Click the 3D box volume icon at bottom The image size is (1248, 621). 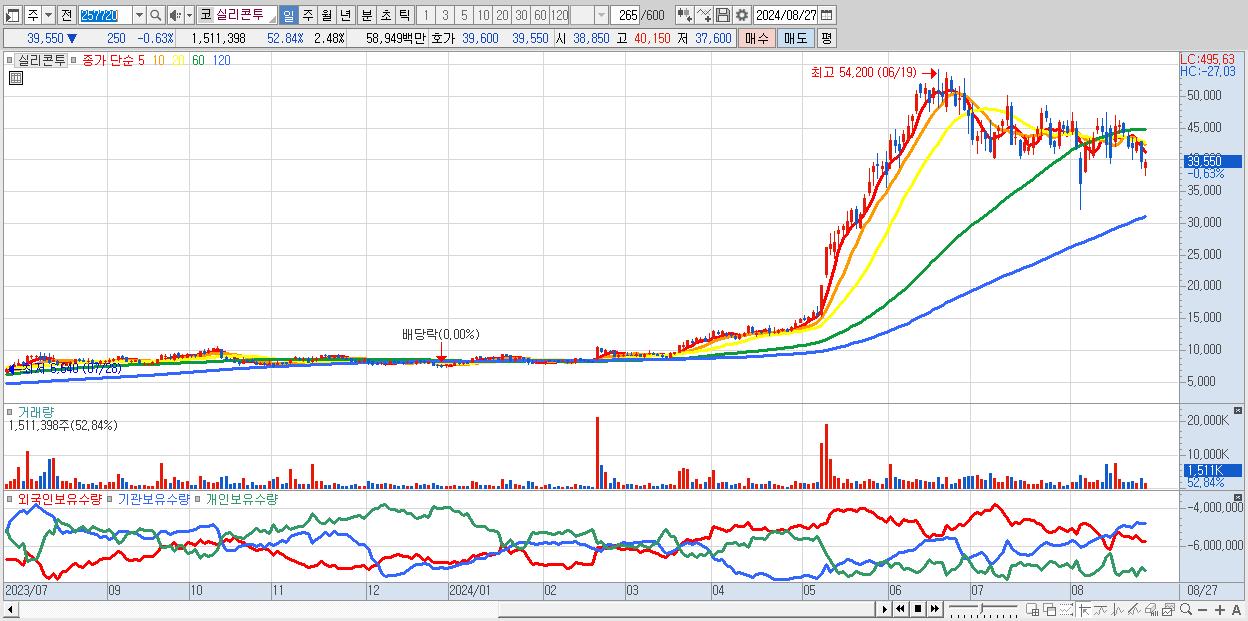click(1151, 609)
